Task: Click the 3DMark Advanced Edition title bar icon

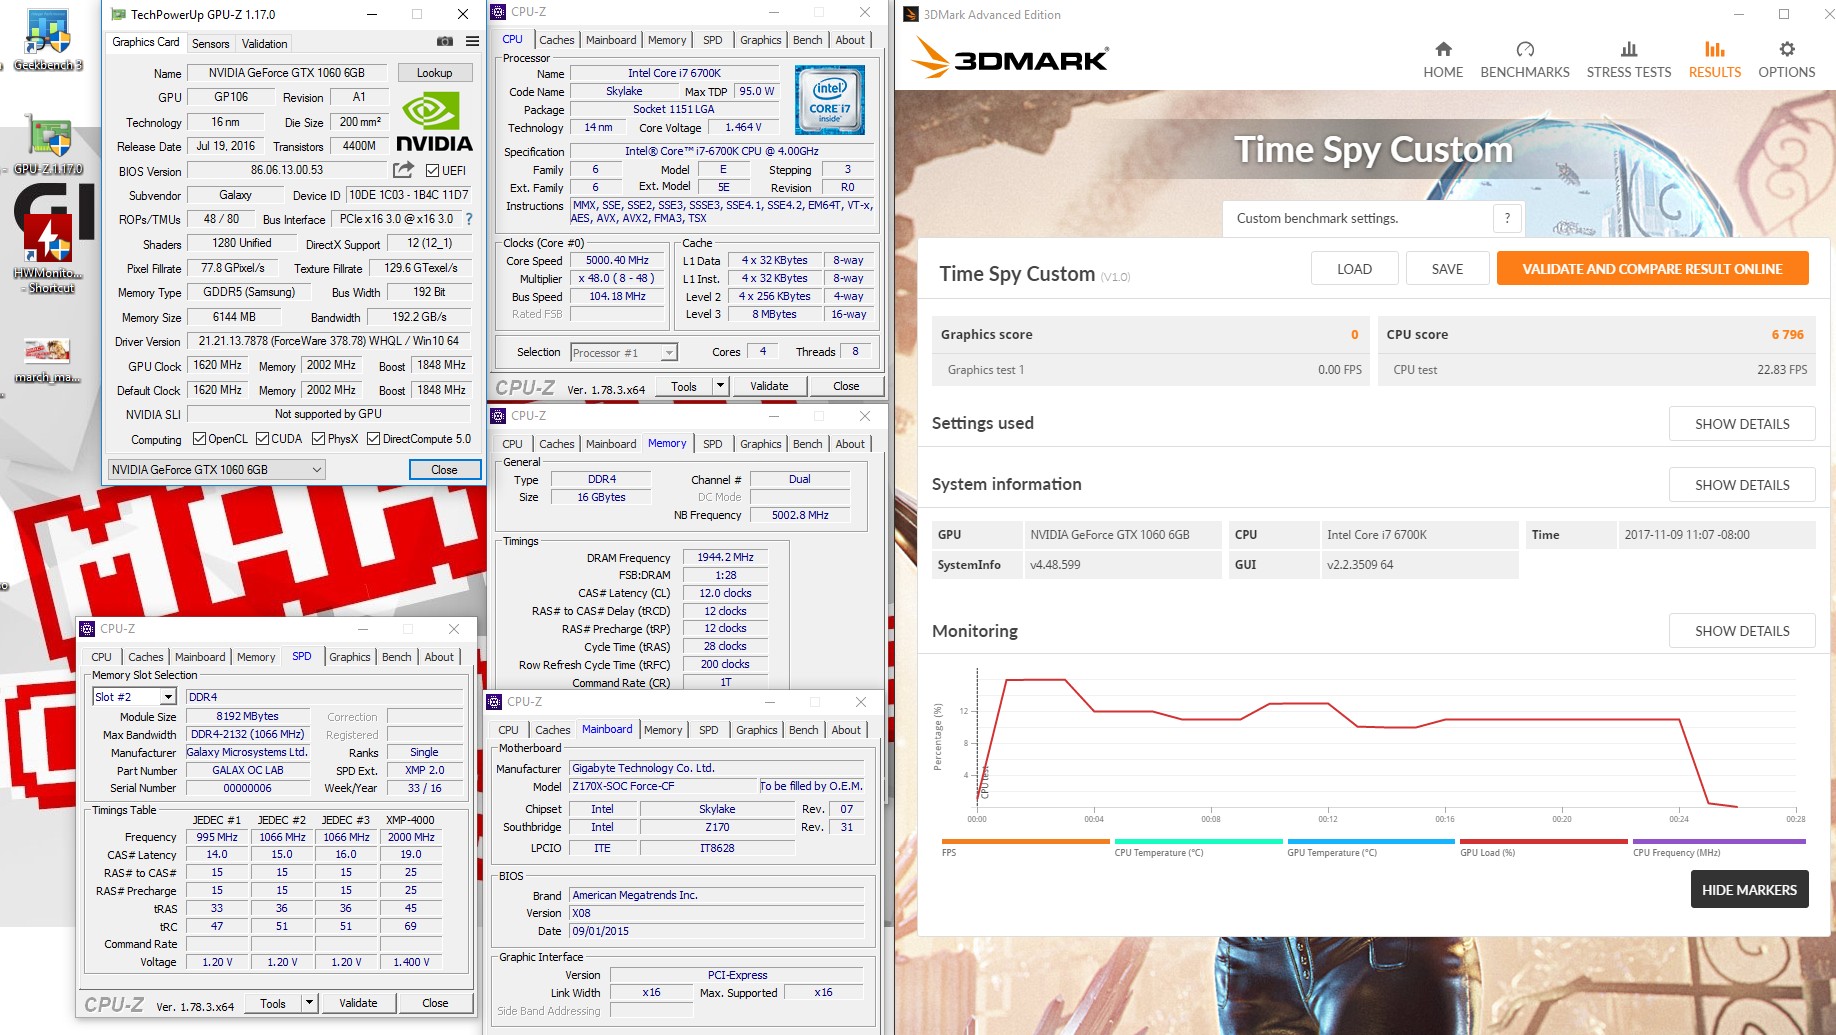Action: (911, 14)
